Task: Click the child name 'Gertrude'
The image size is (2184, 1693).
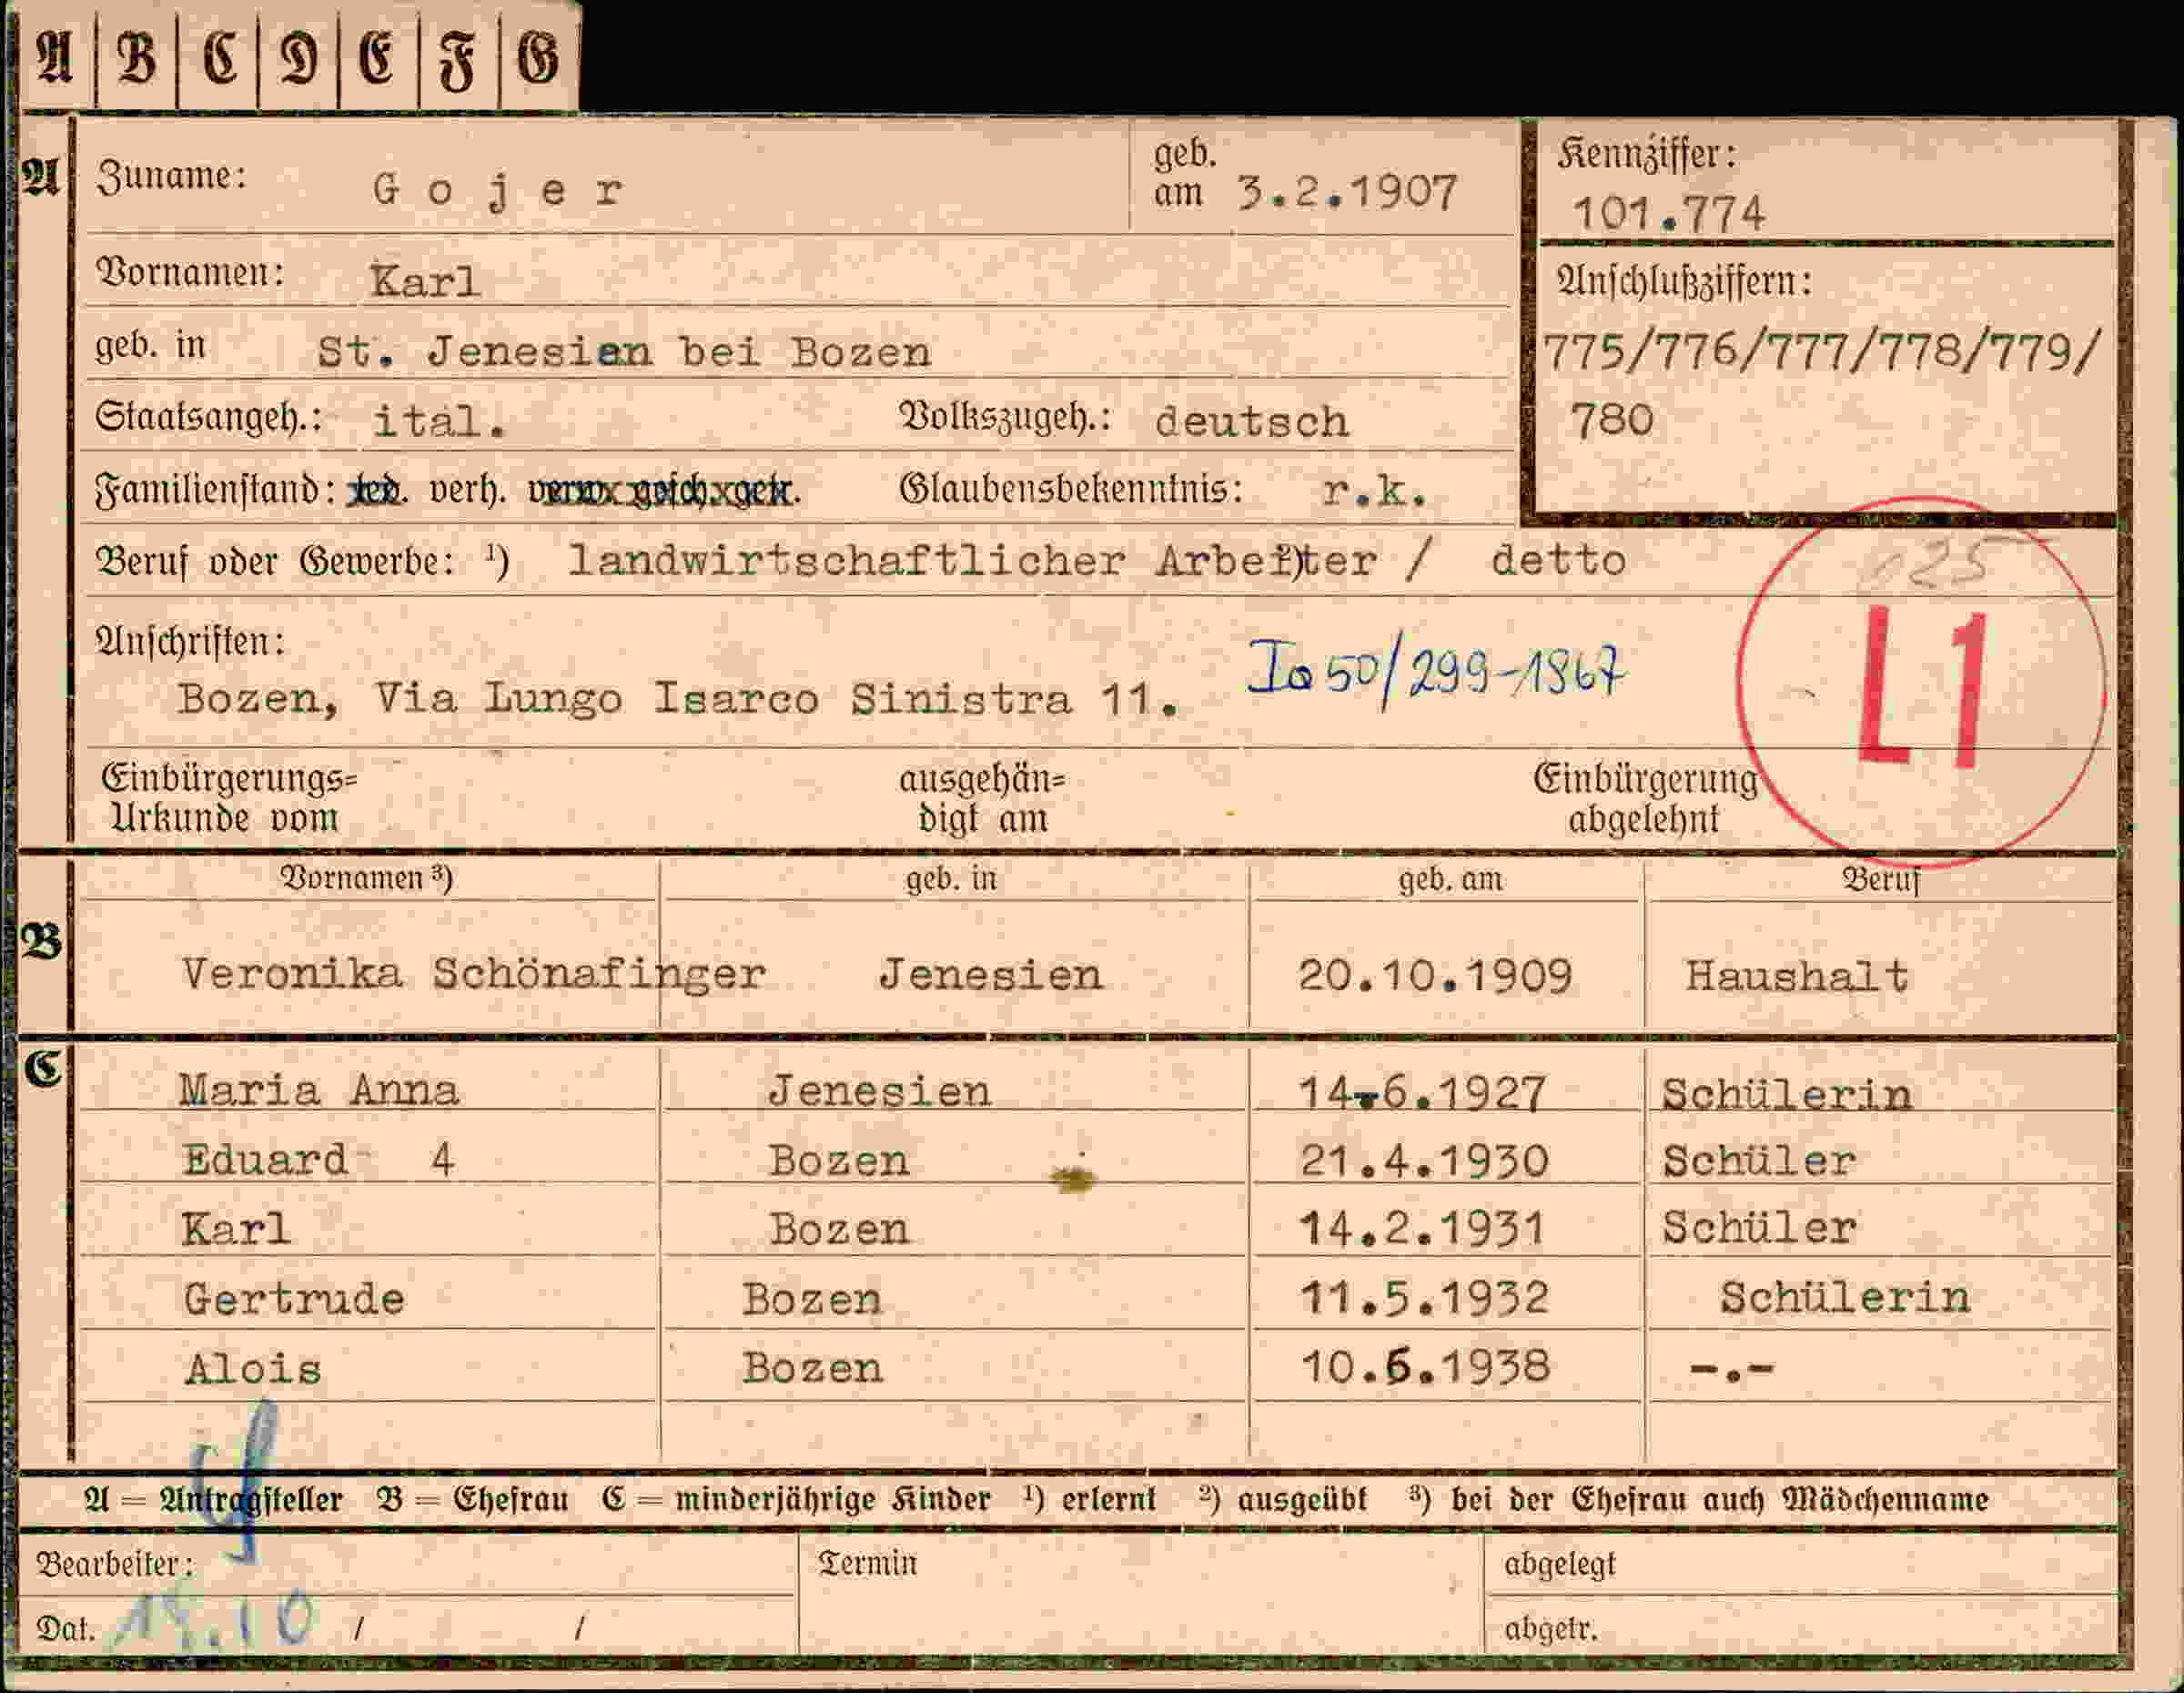Action: [294, 1298]
